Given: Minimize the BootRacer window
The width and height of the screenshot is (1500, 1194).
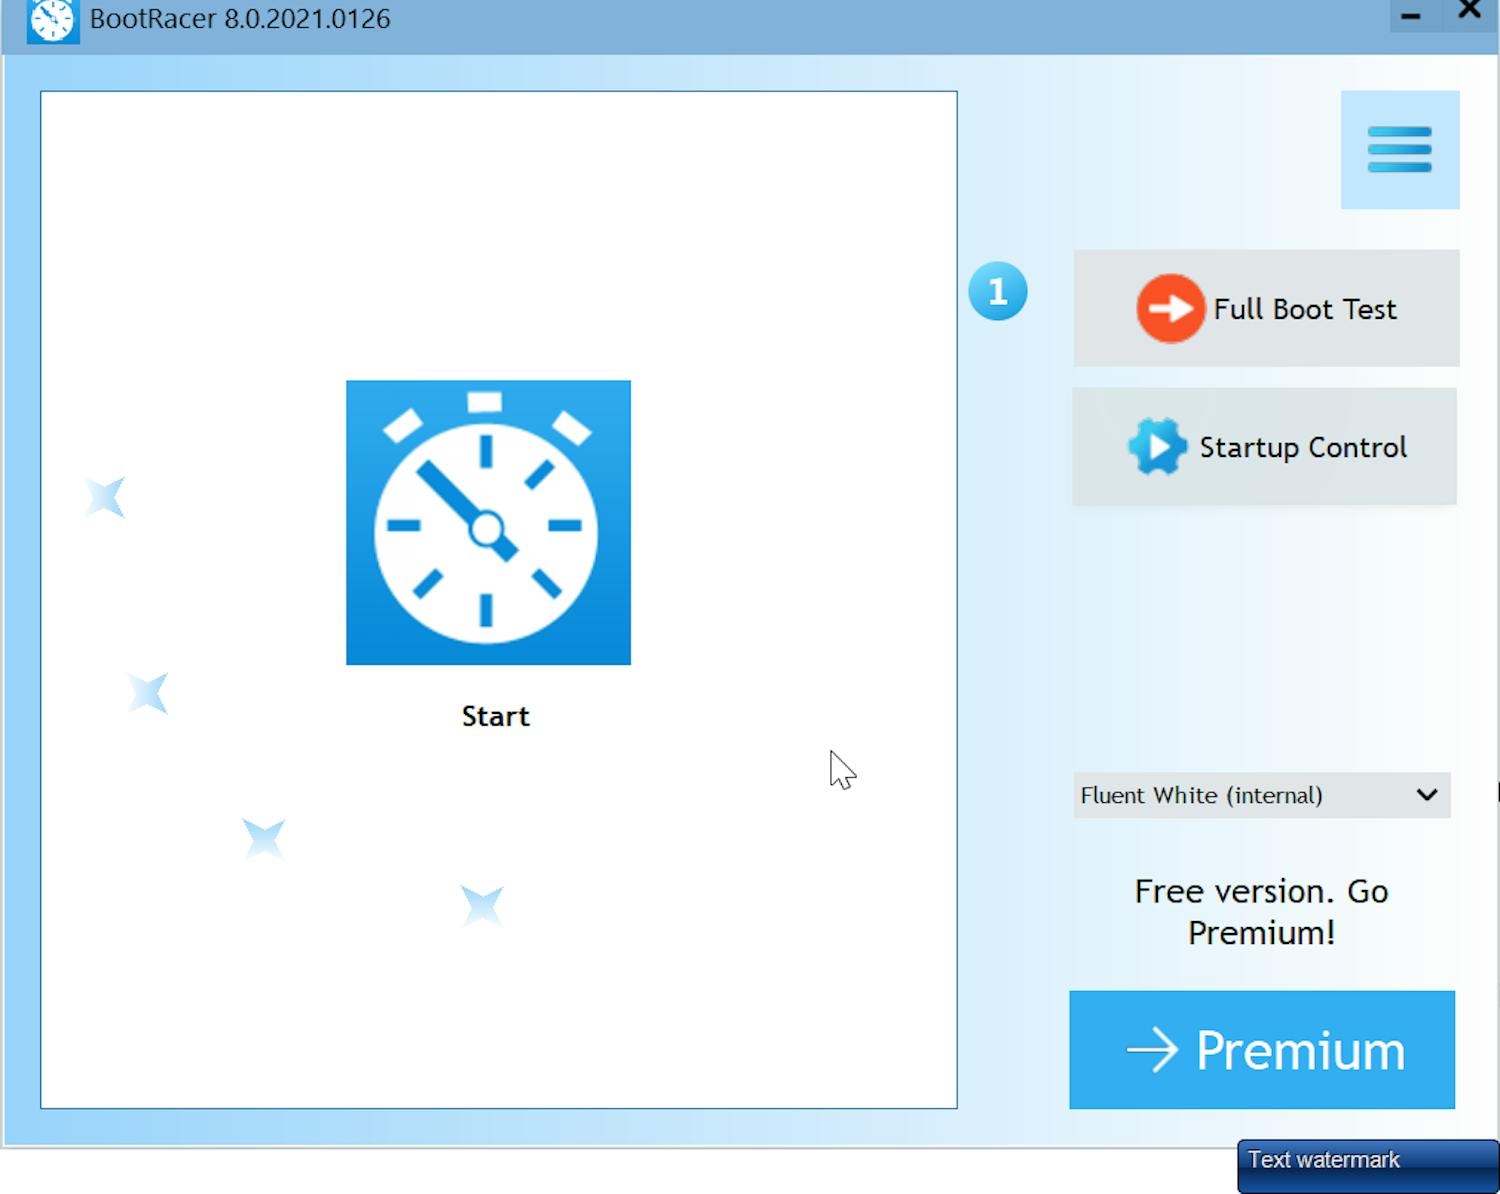Looking at the screenshot, I should coord(1411,15).
